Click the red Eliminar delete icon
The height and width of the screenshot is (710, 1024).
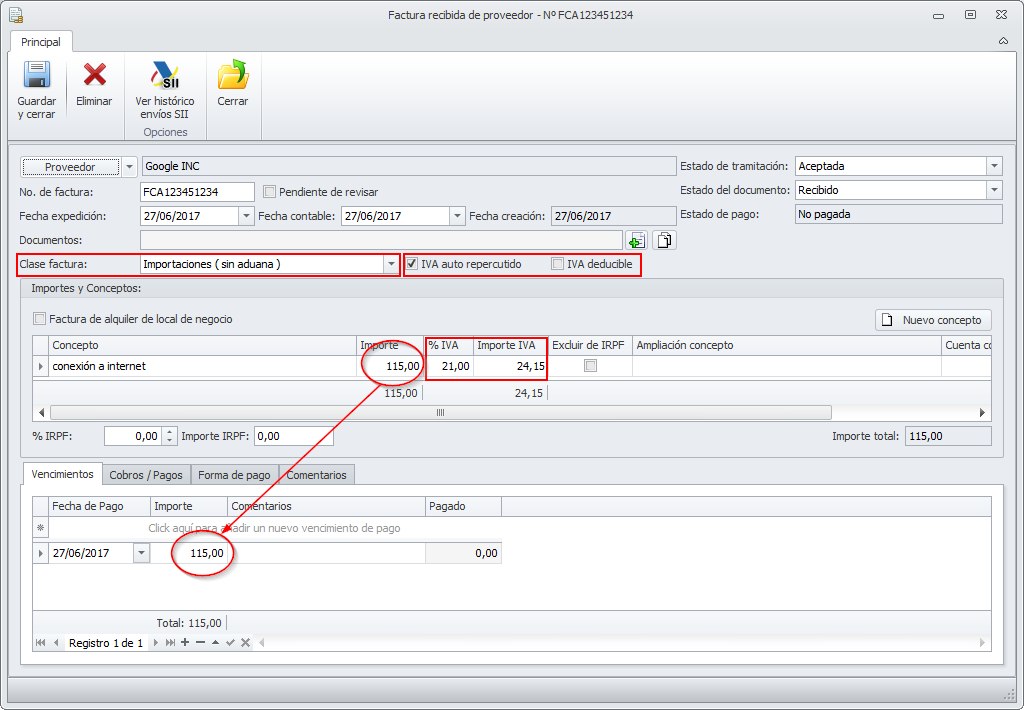coord(94,76)
